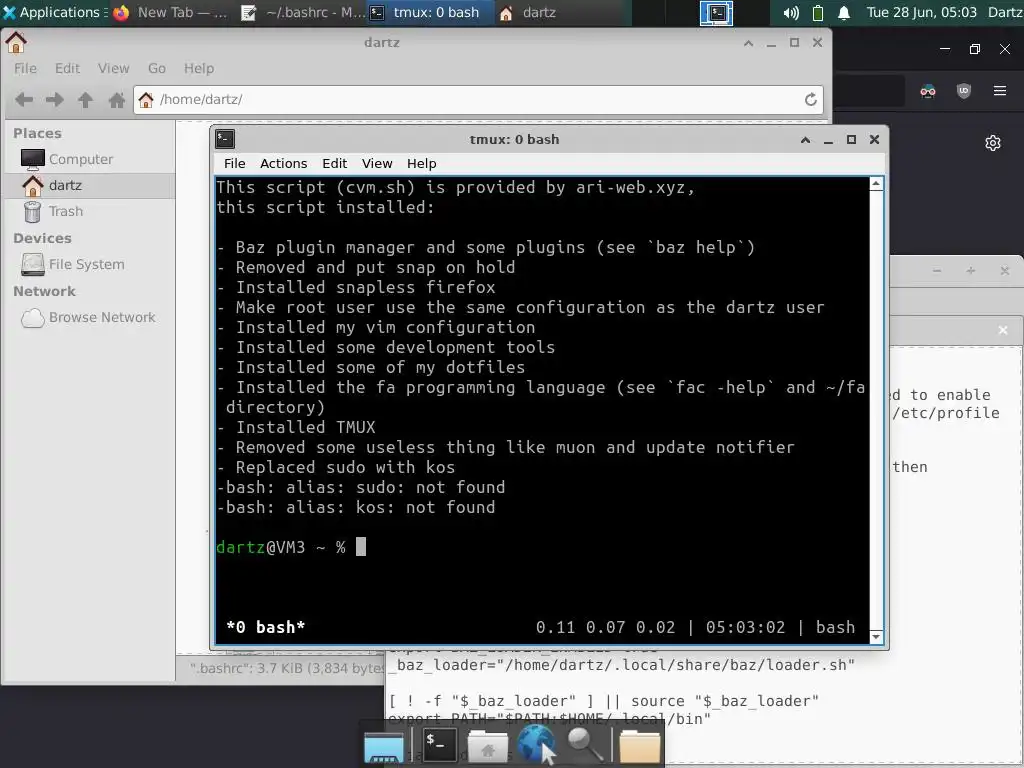Click the clock Tue 28 Jun, 05:03

921,12
